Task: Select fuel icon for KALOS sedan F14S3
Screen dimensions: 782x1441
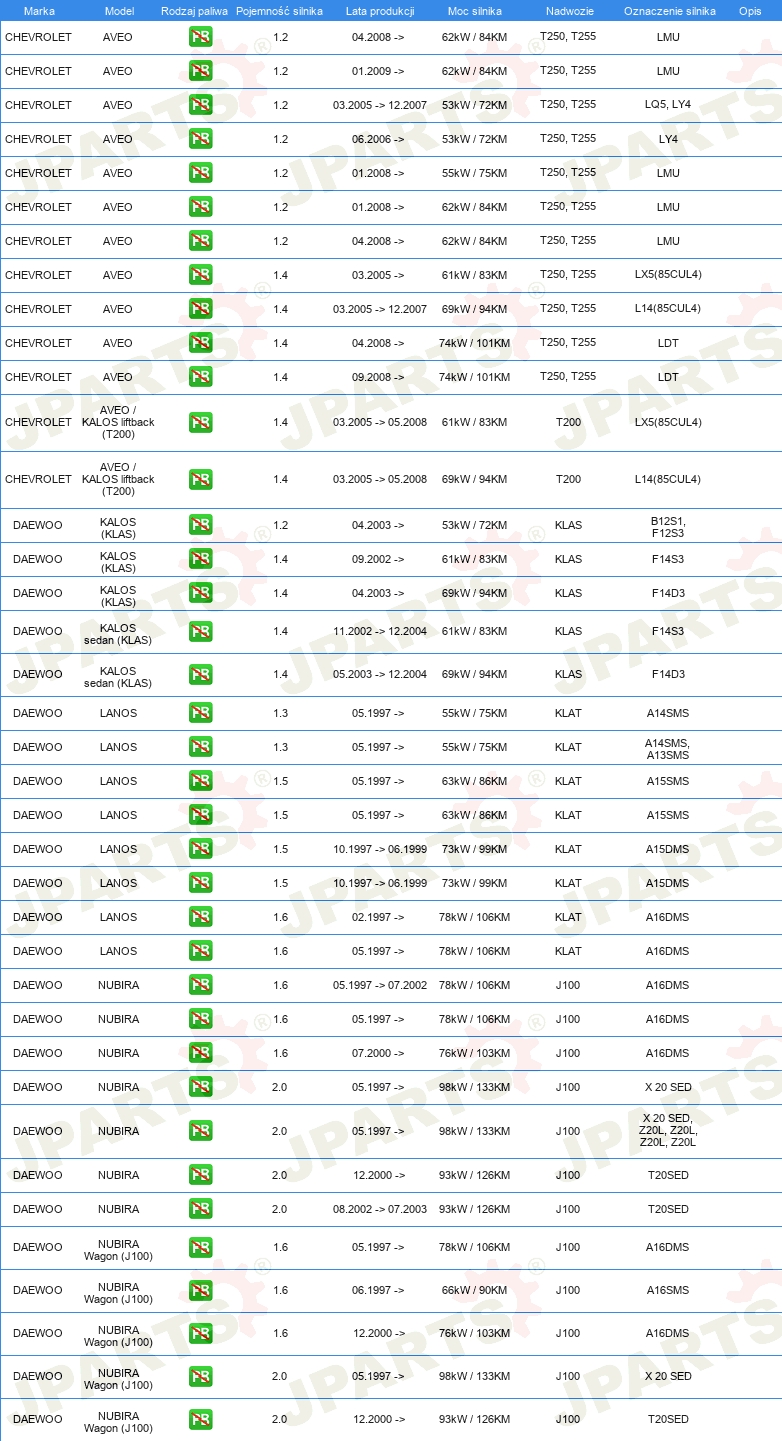Action: pyautogui.click(x=200, y=631)
